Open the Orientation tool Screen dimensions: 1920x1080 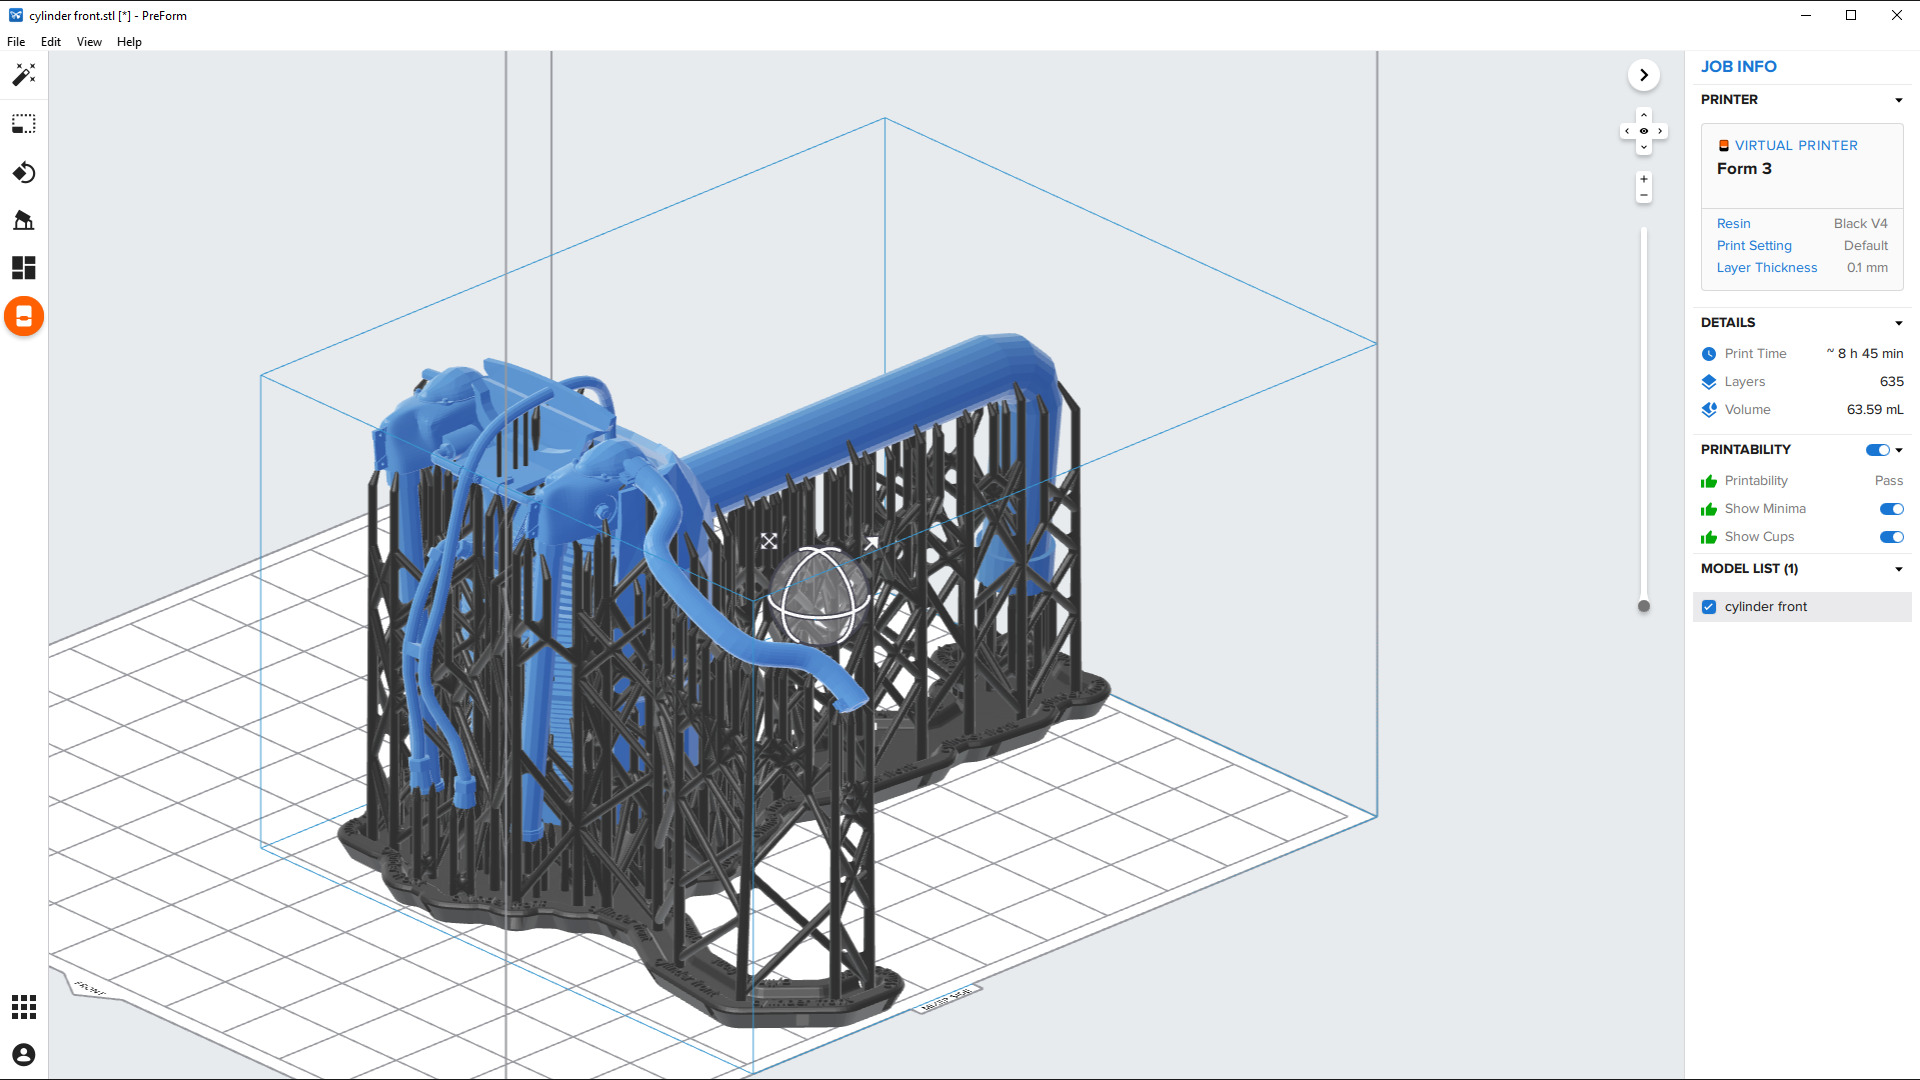(x=24, y=173)
